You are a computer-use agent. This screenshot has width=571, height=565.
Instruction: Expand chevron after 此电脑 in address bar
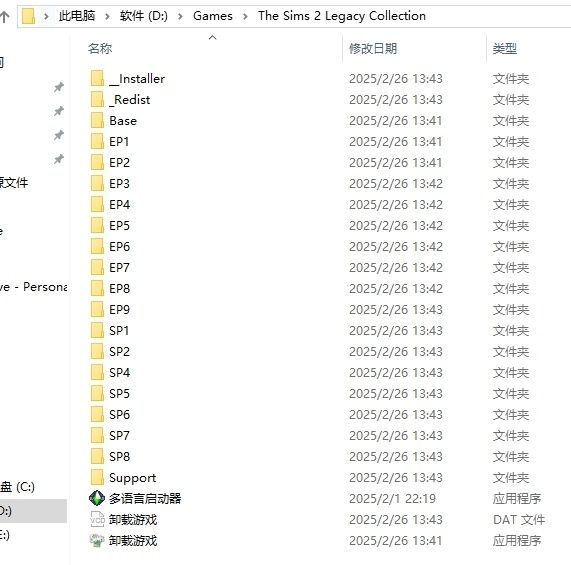[x=107, y=16]
